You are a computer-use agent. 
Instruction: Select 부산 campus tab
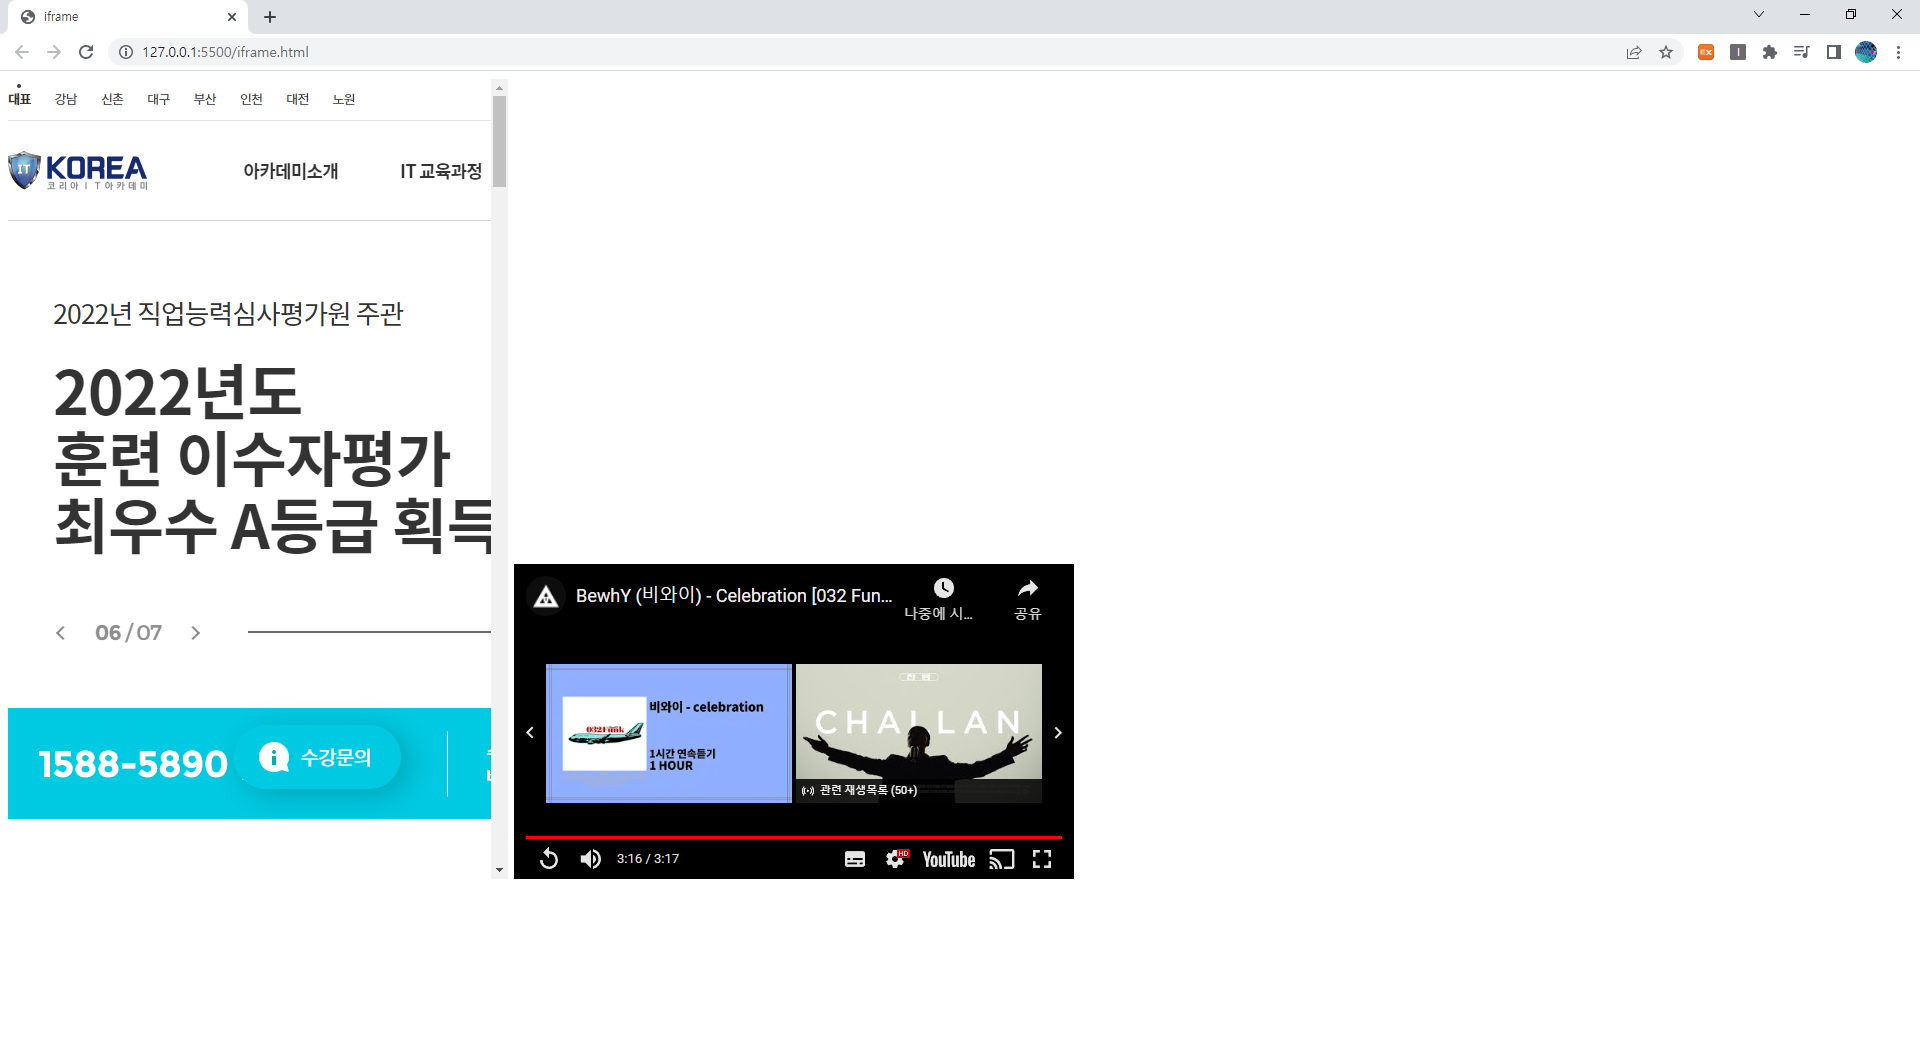click(x=205, y=99)
